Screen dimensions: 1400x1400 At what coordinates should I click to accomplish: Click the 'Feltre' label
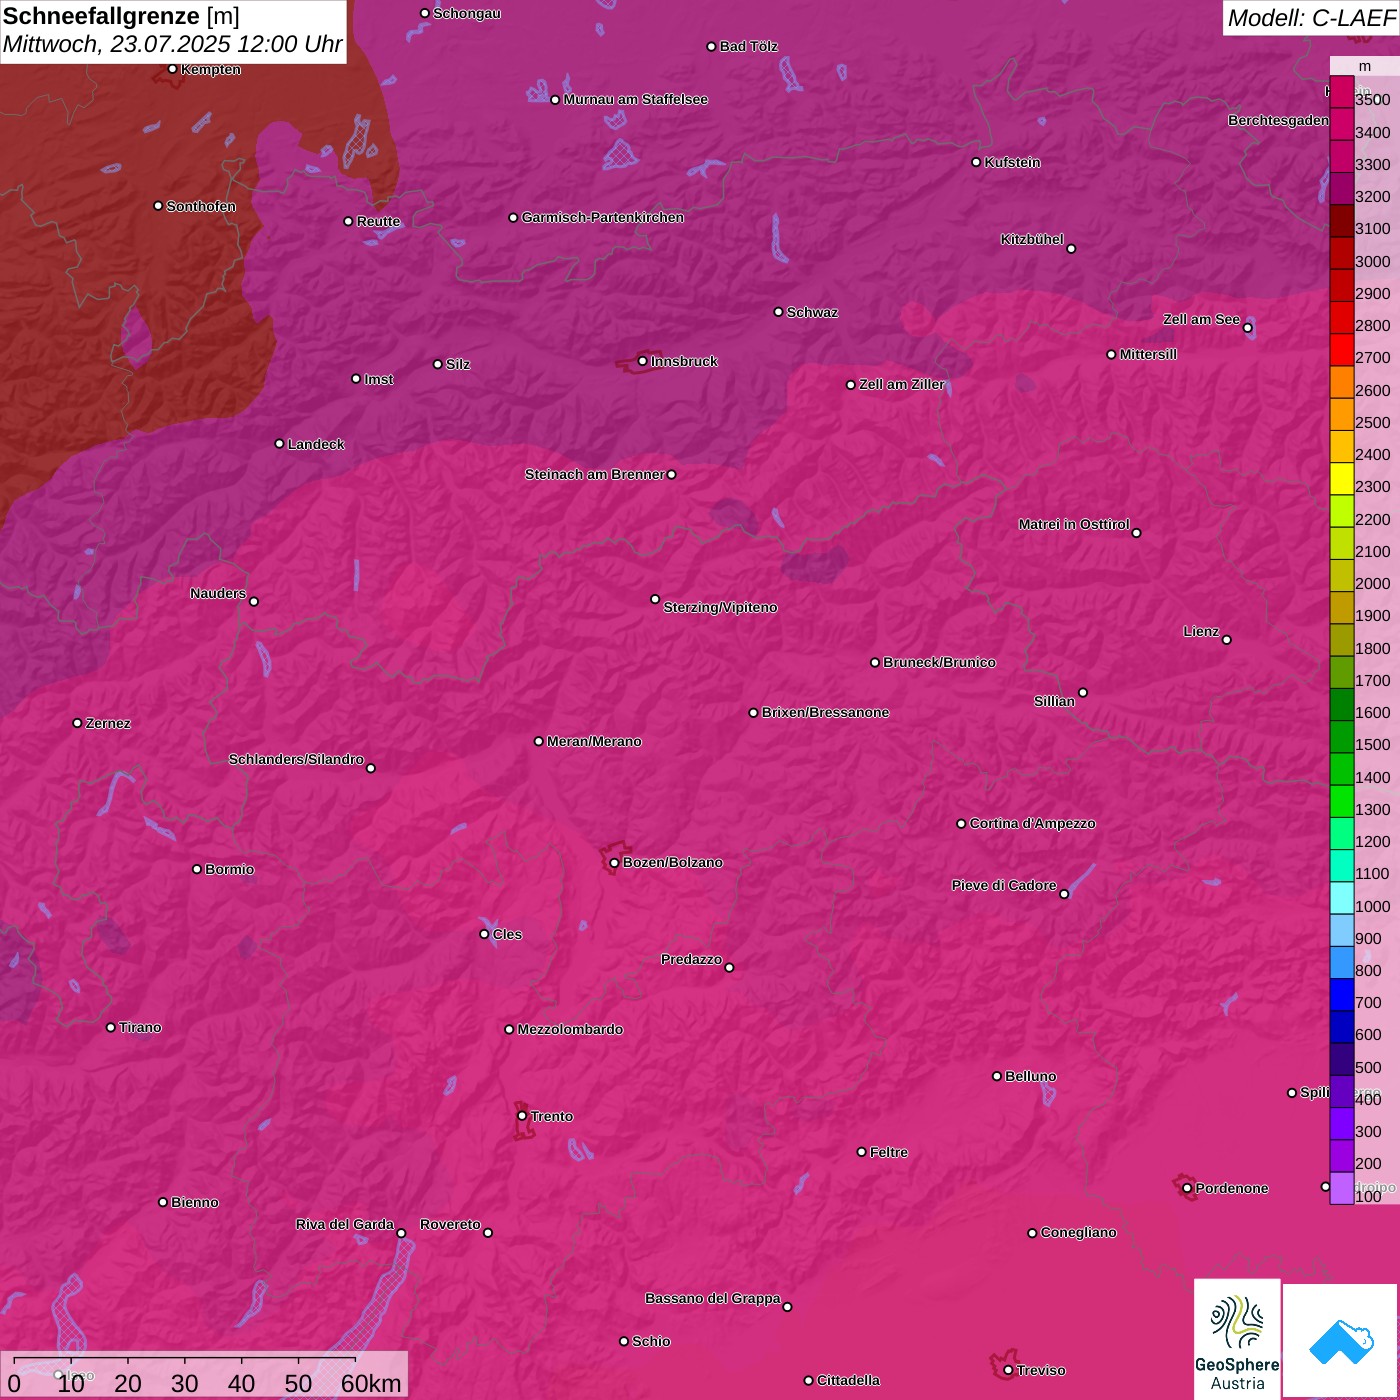point(889,1152)
